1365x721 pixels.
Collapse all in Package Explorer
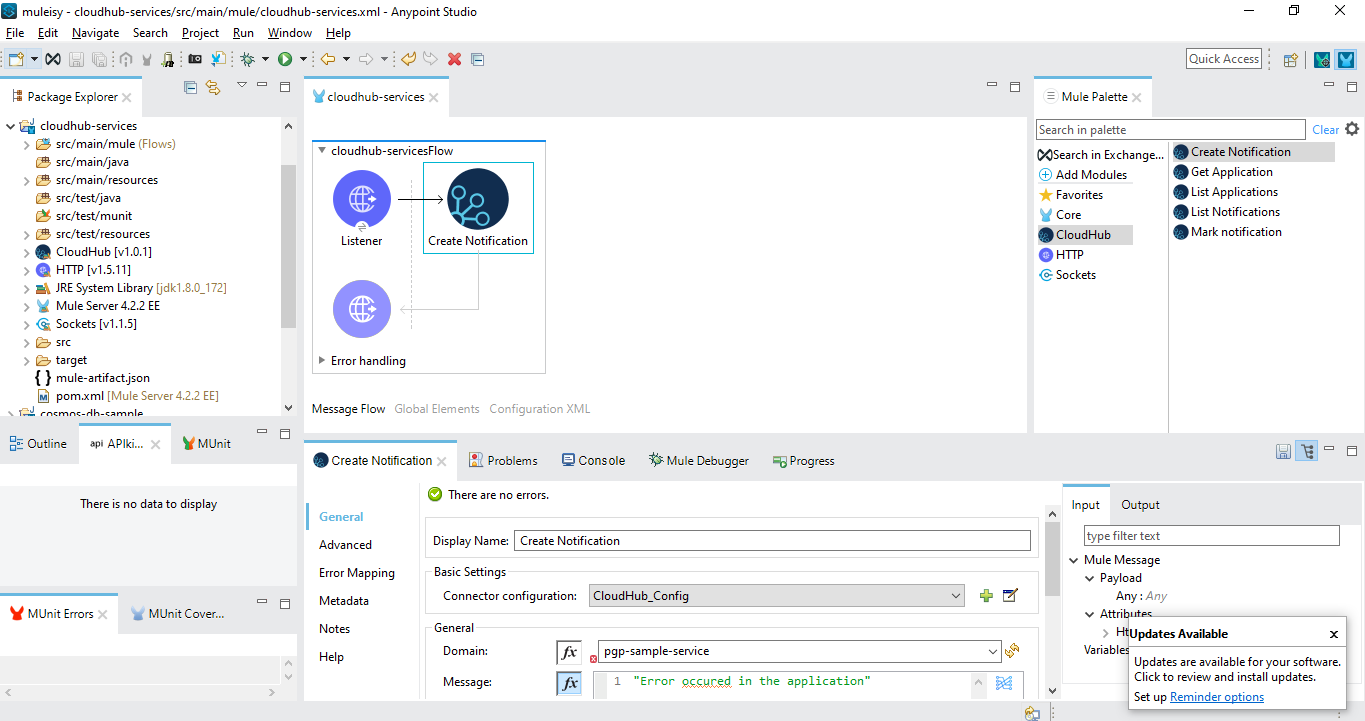pos(191,88)
